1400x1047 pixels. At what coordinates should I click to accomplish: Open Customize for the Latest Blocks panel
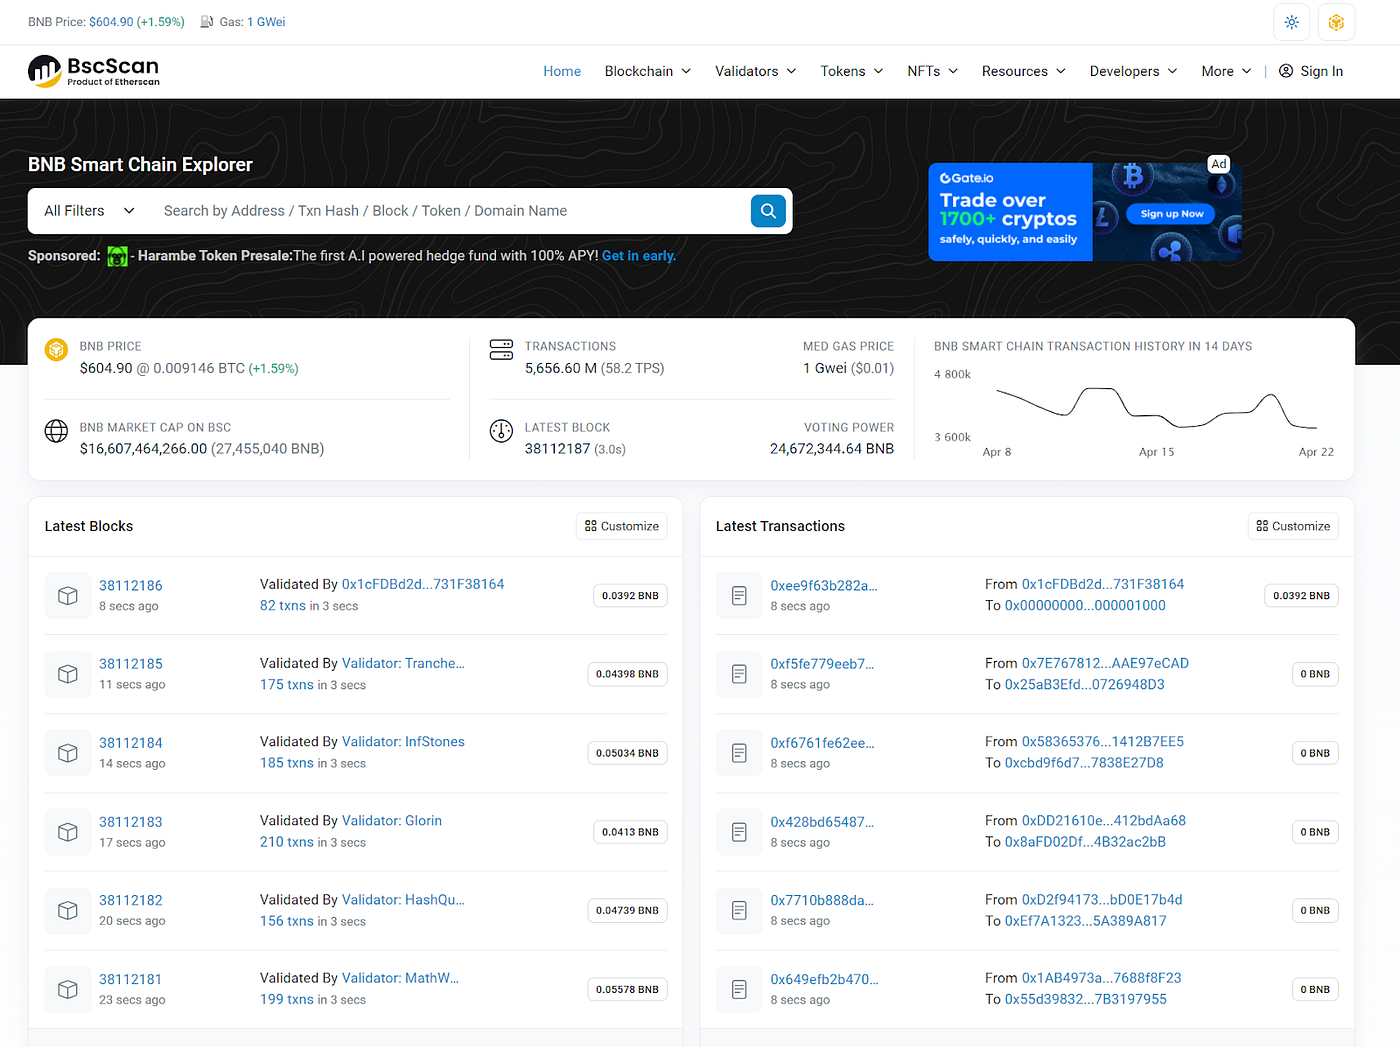tap(621, 525)
